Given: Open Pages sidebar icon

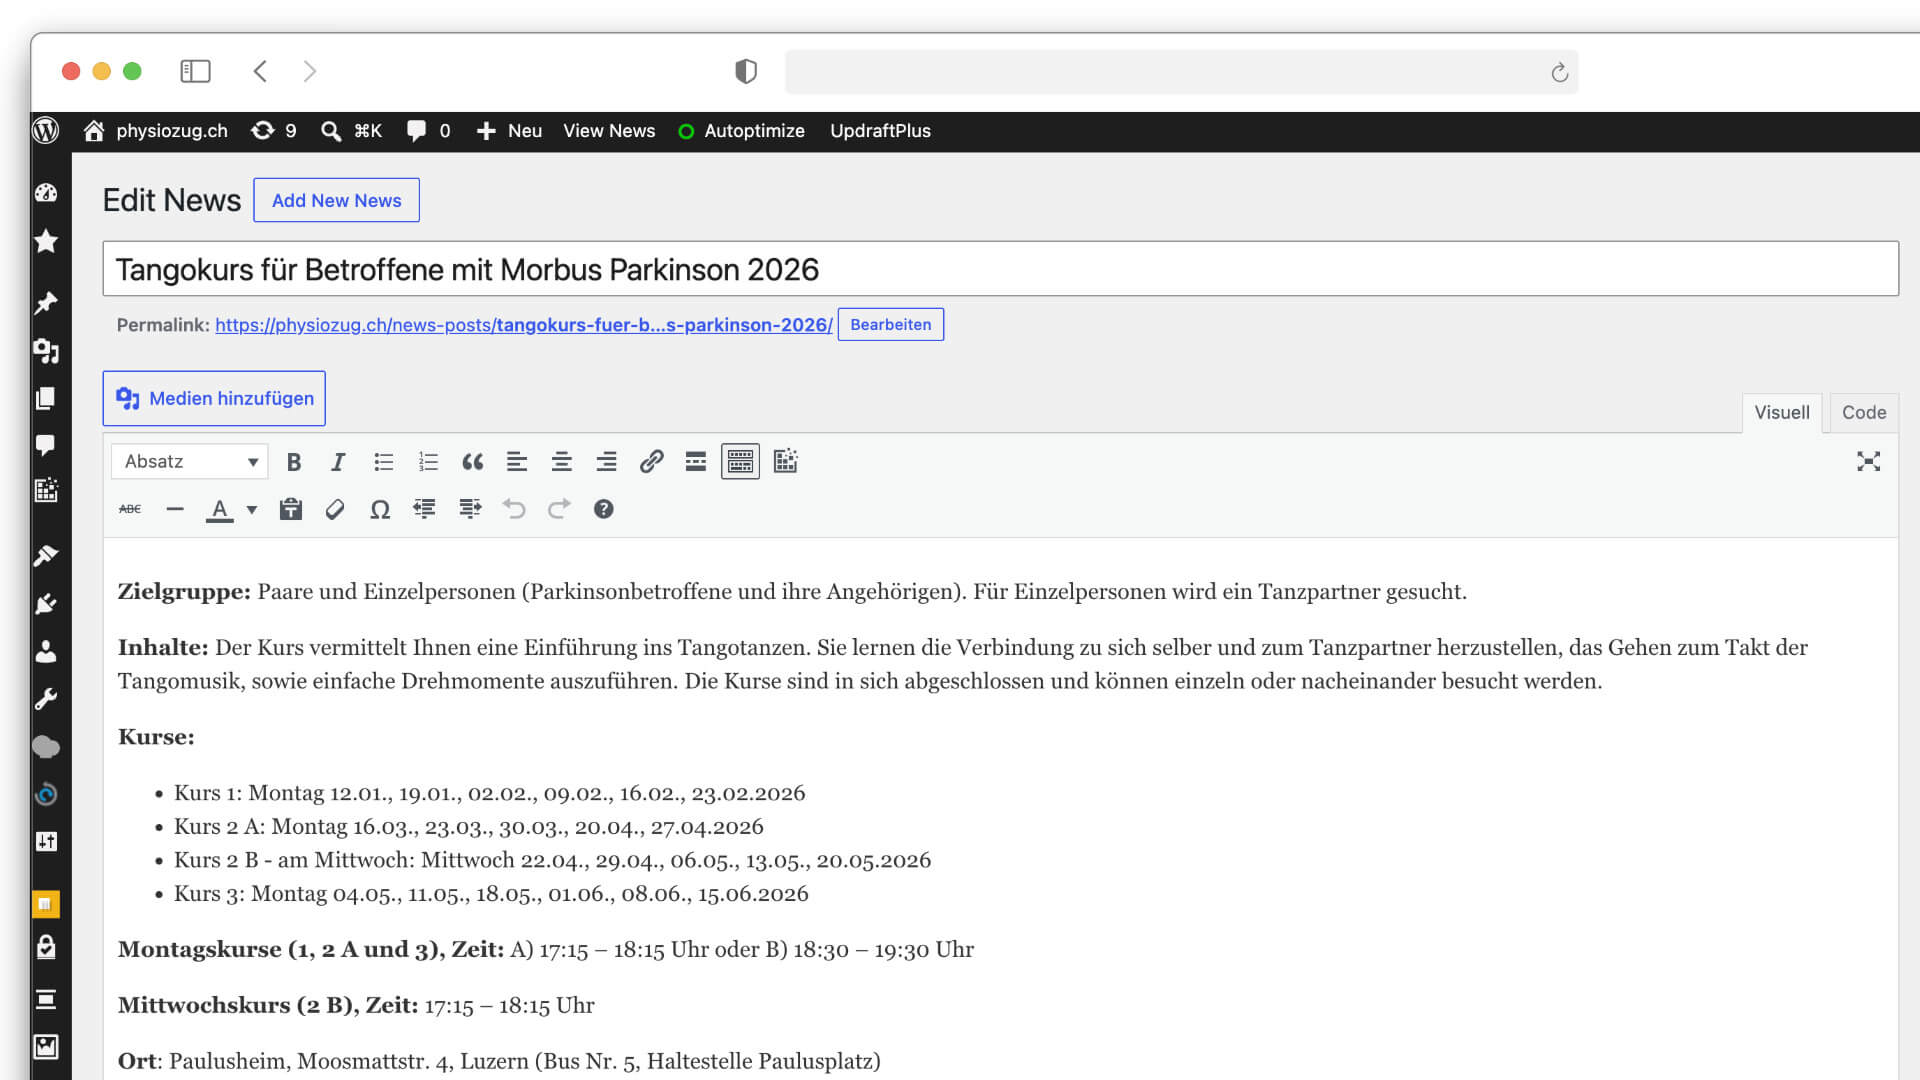Looking at the screenshot, I should tap(46, 398).
